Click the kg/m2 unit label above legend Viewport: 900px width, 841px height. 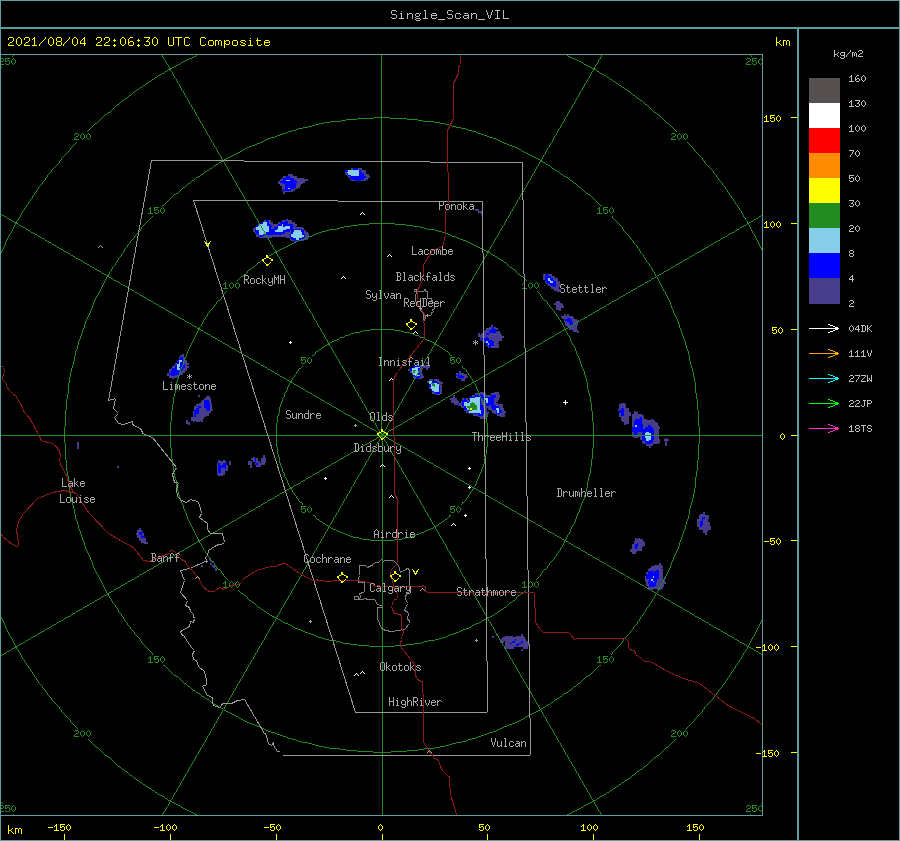(848, 54)
